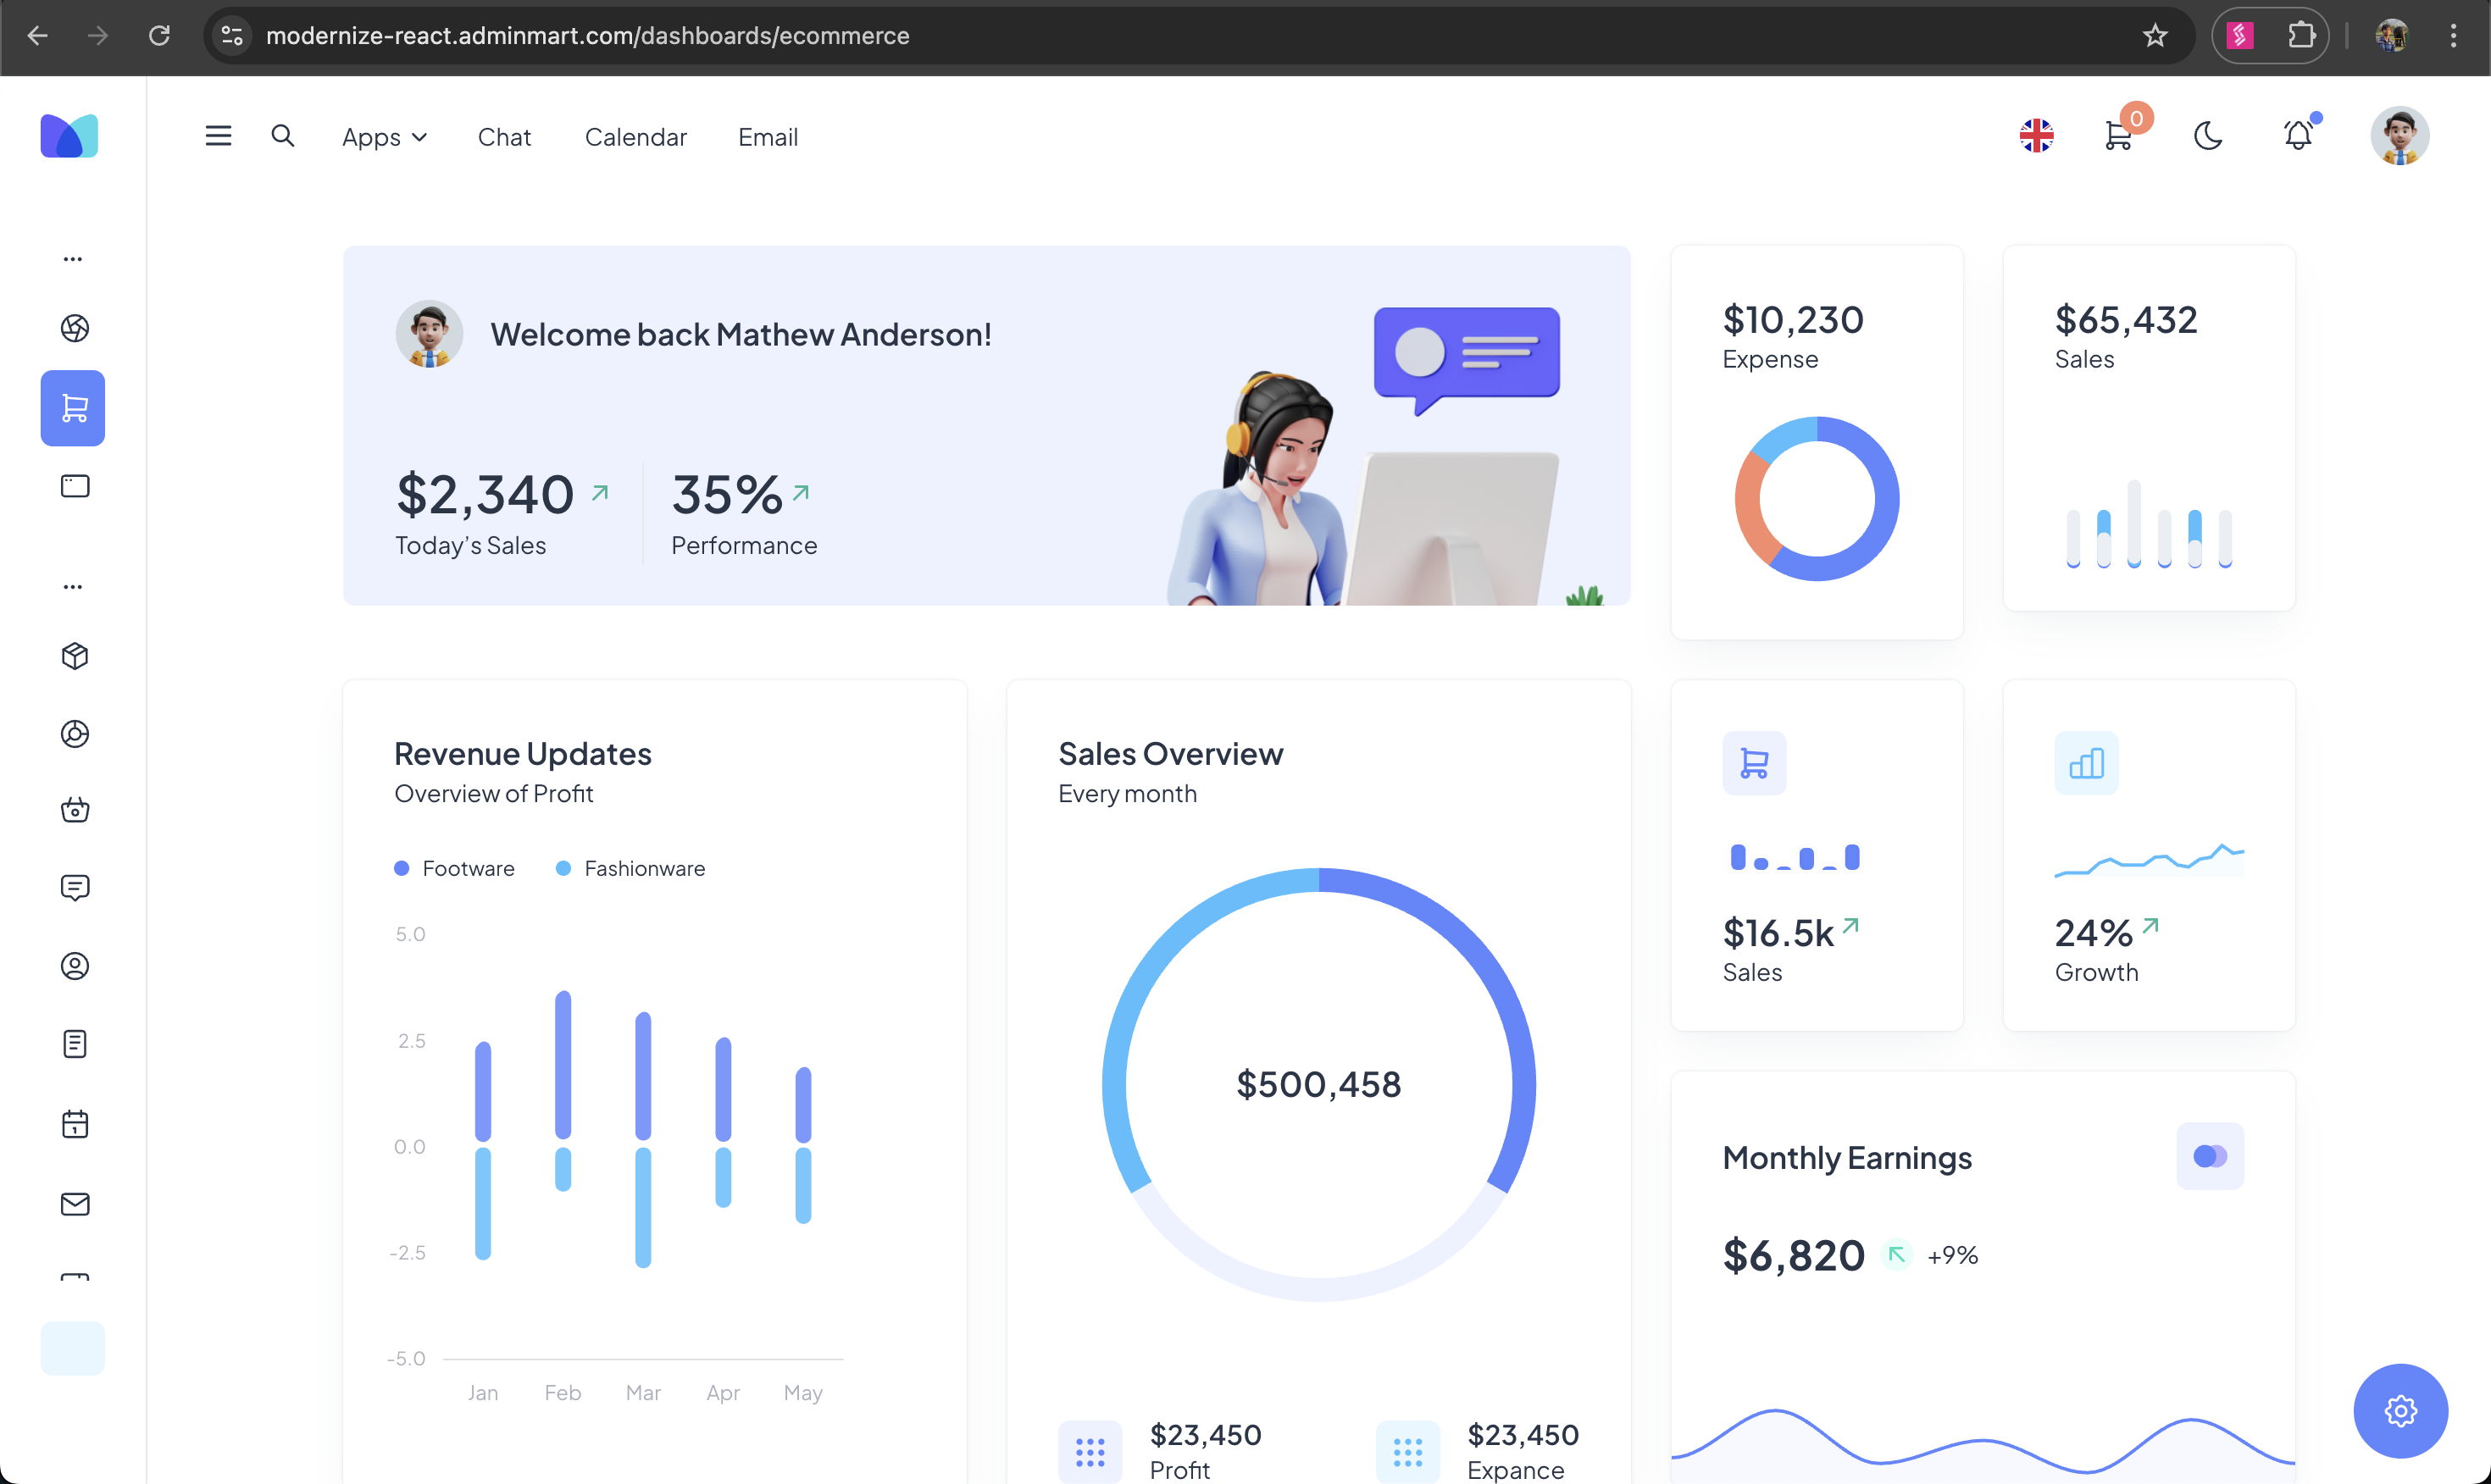2491x1484 pixels.
Task: Click the Email navigation link
Action: tap(767, 137)
